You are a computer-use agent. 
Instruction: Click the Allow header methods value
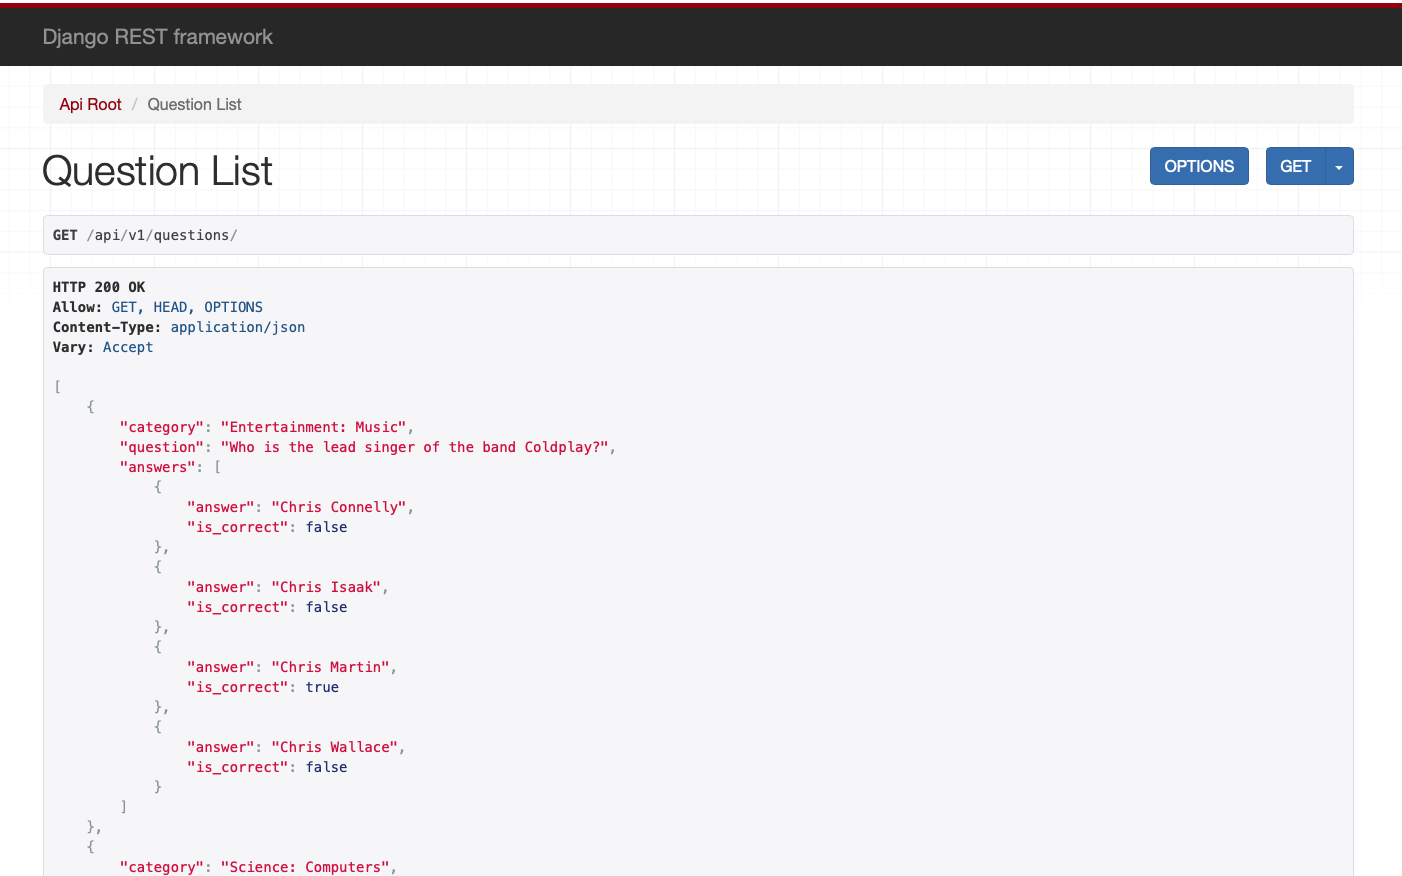186,307
